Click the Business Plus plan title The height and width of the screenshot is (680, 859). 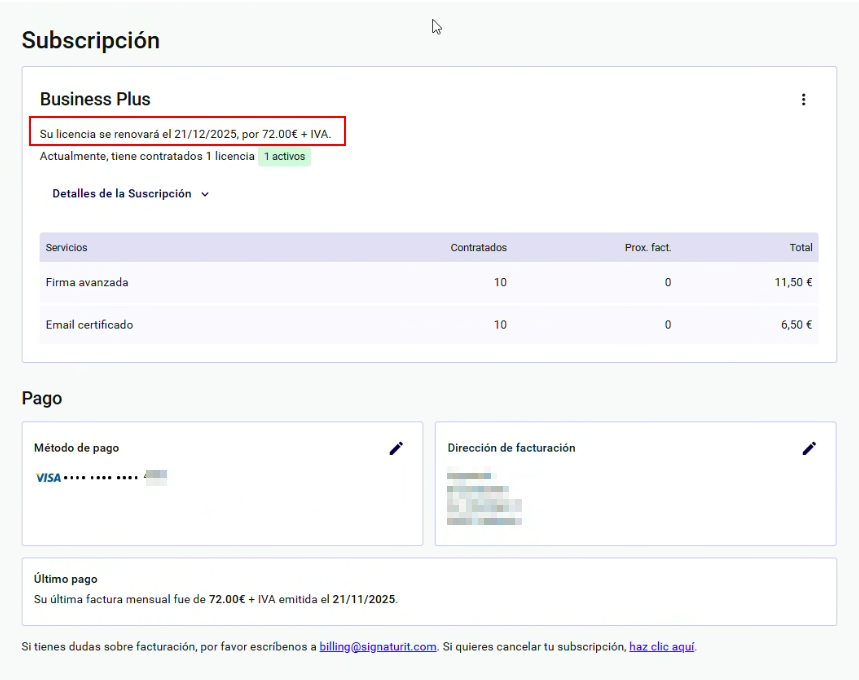(x=95, y=99)
